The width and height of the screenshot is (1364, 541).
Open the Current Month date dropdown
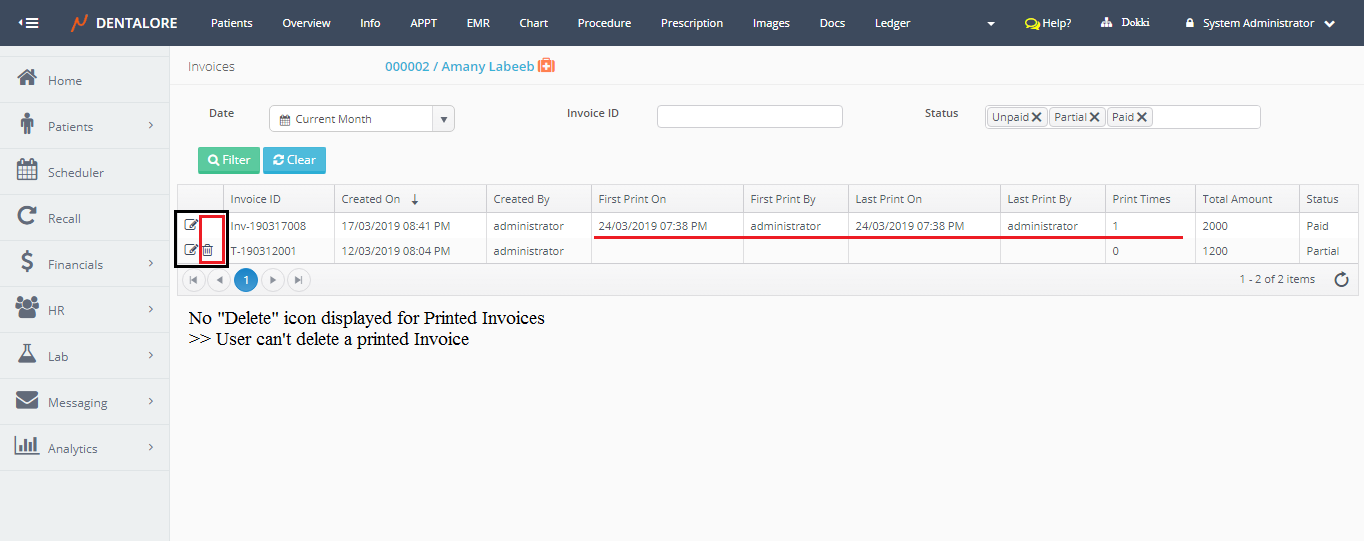tap(443, 119)
